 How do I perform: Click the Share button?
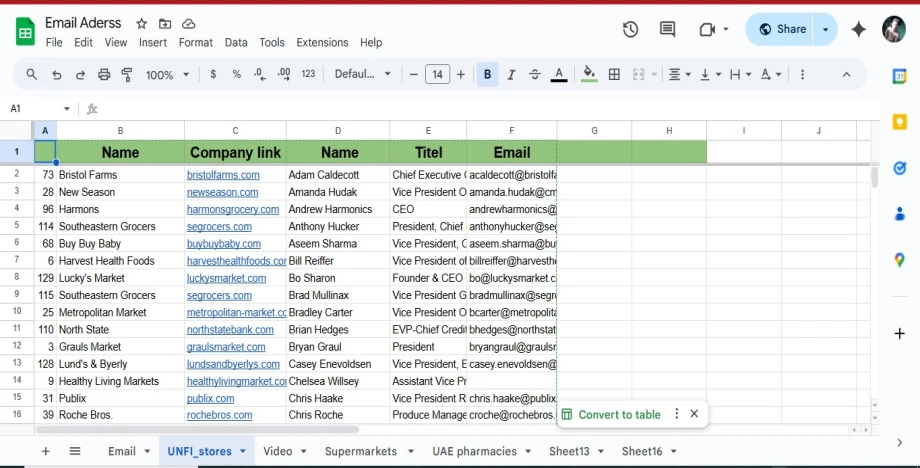tap(781, 29)
